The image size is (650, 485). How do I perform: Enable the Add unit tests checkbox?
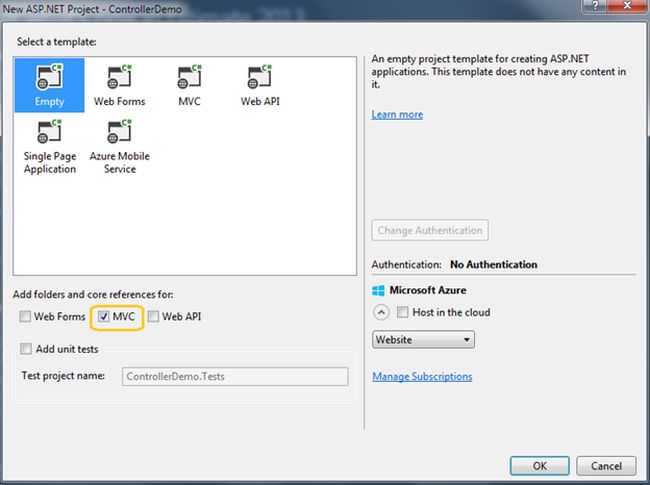pyautogui.click(x=26, y=349)
